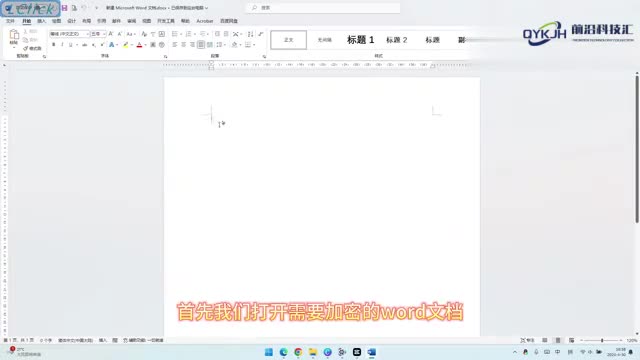
Task: Apply 标题 1 heading style
Action: [360, 40]
